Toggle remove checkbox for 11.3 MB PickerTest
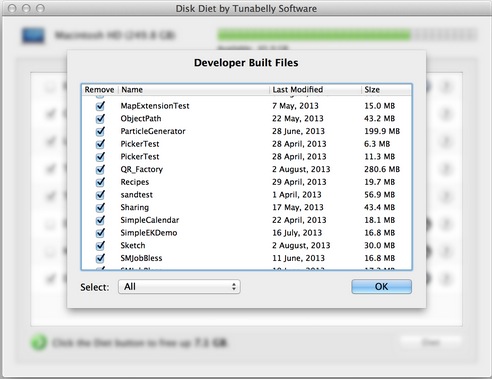The width and height of the screenshot is (492, 379). coord(100,157)
